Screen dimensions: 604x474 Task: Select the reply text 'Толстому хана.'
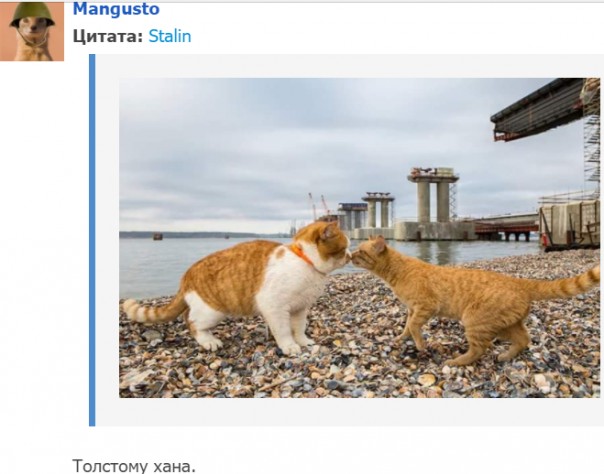point(134,466)
